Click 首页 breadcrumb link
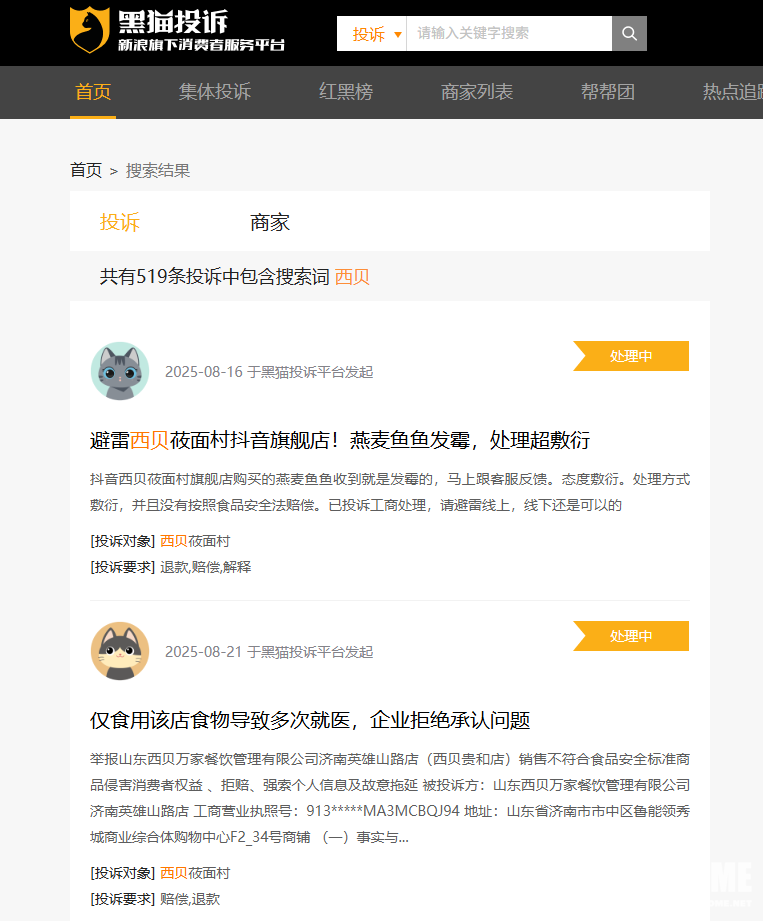Image resolution: width=763 pixels, height=921 pixels. click(x=86, y=170)
